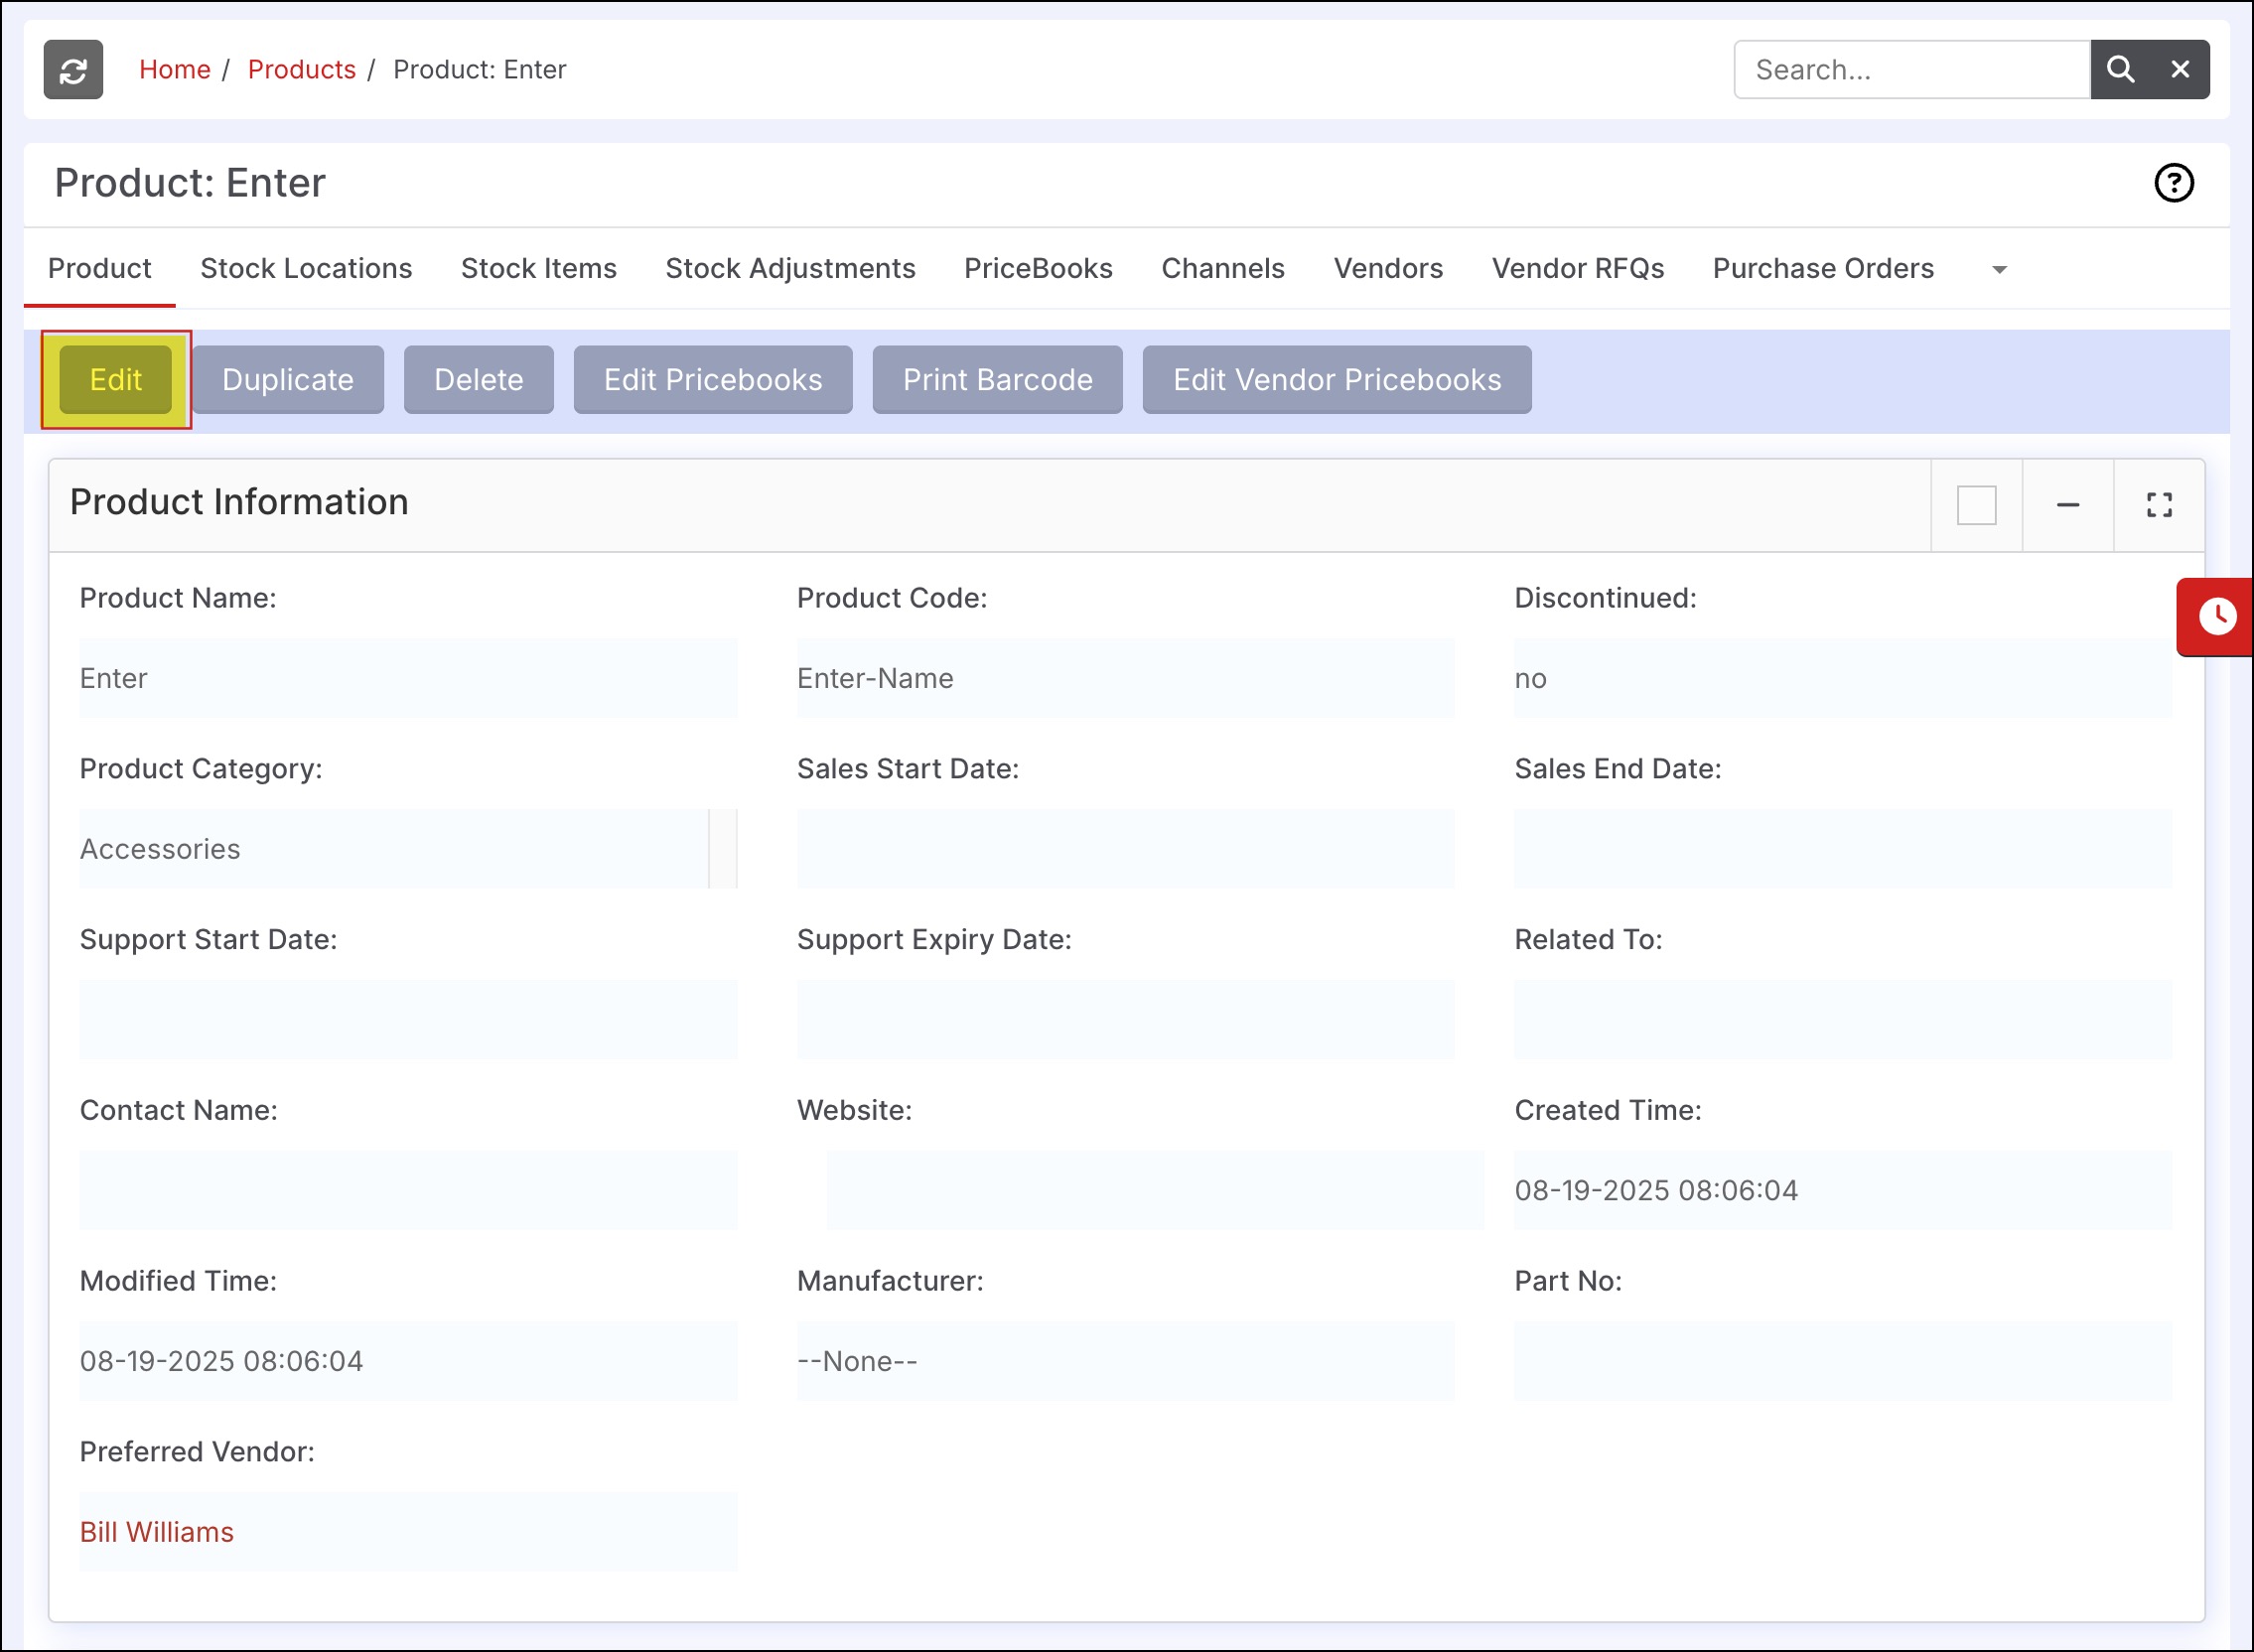This screenshot has width=2254, height=1652.
Task: Click the Edit button
Action: point(116,380)
